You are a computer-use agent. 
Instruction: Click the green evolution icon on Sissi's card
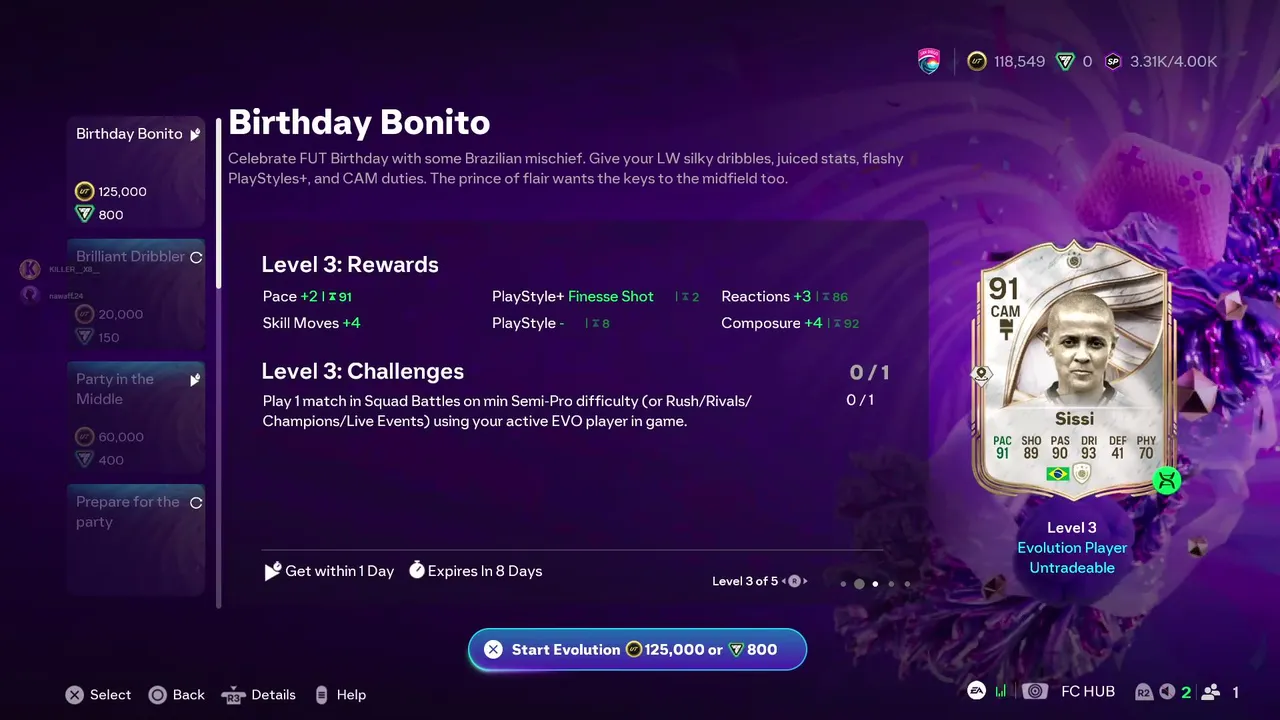coord(1166,481)
